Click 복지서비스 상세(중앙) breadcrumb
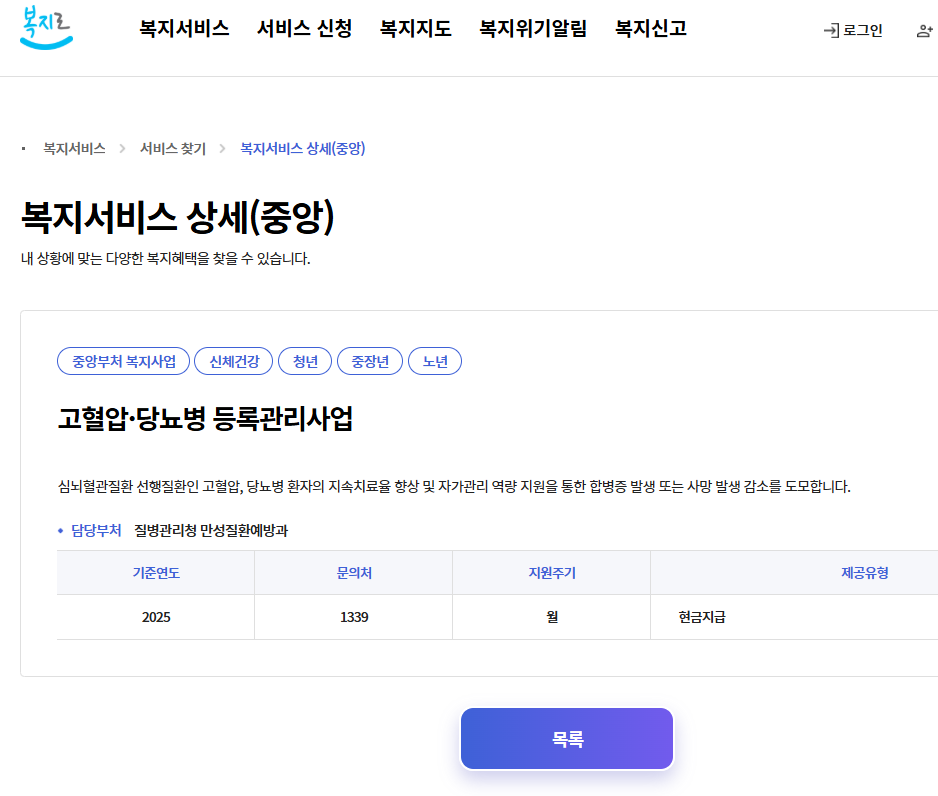The width and height of the screenshot is (938, 796). (x=303, y=148)
